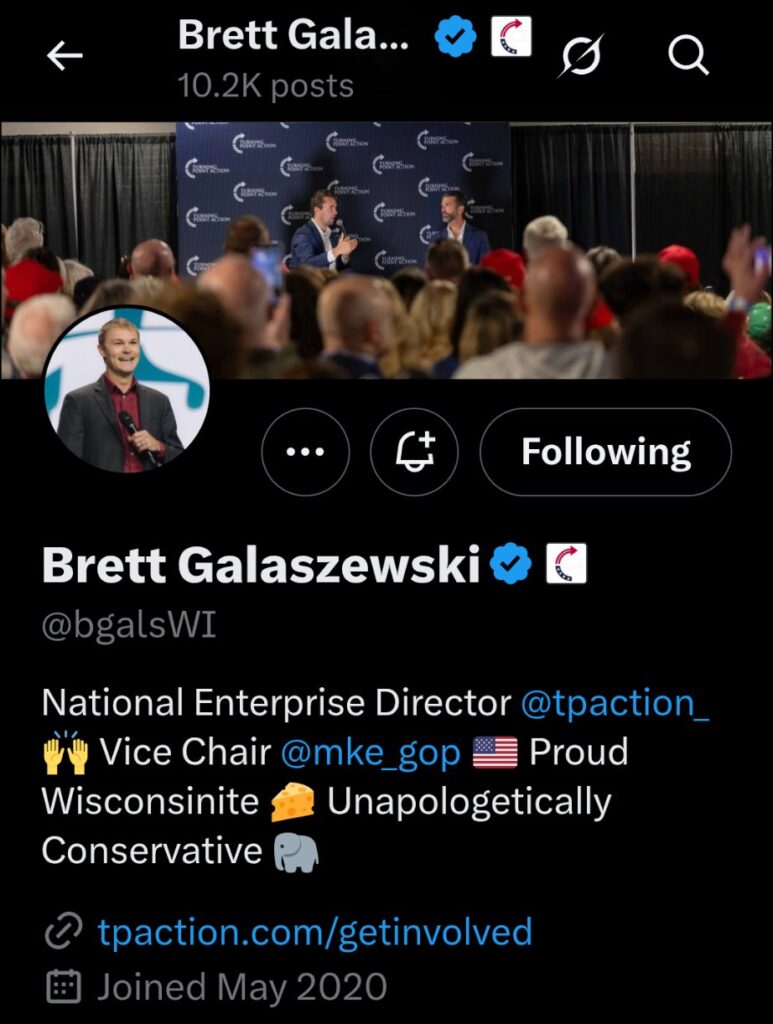The image size is (773, 1024).
Task: Tap the blue verified badge beside Brett Galaszewski
Action: (x=512, y=563)
